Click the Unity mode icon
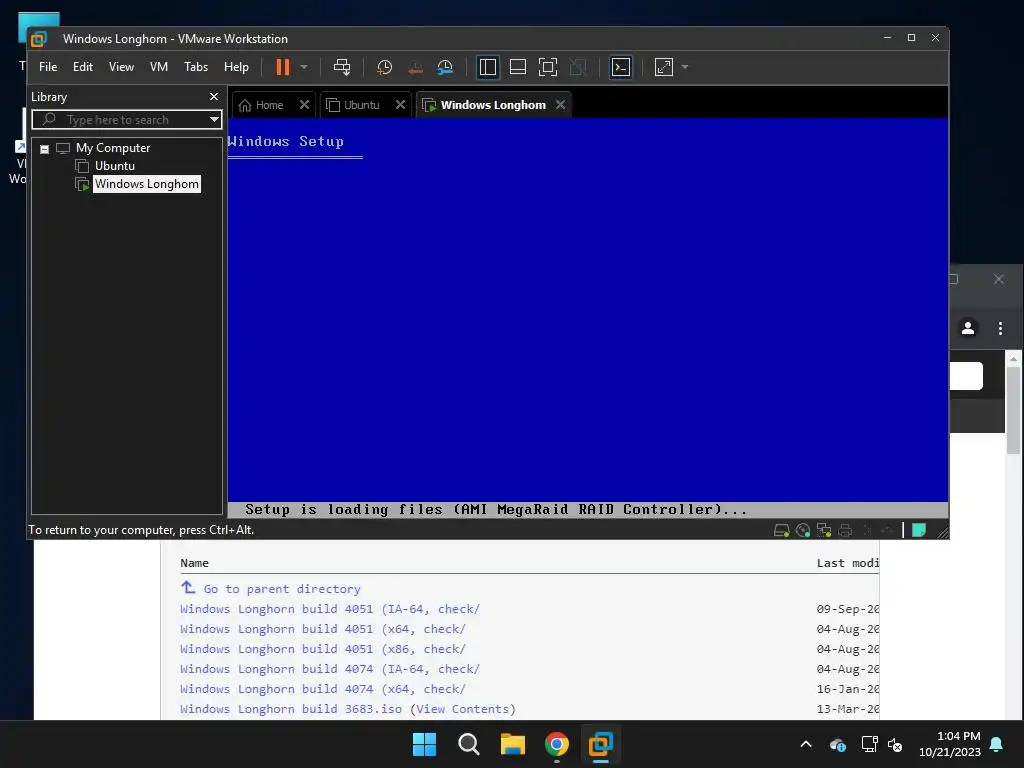This screenshot has width=1024, height=768. coord(577,67)
